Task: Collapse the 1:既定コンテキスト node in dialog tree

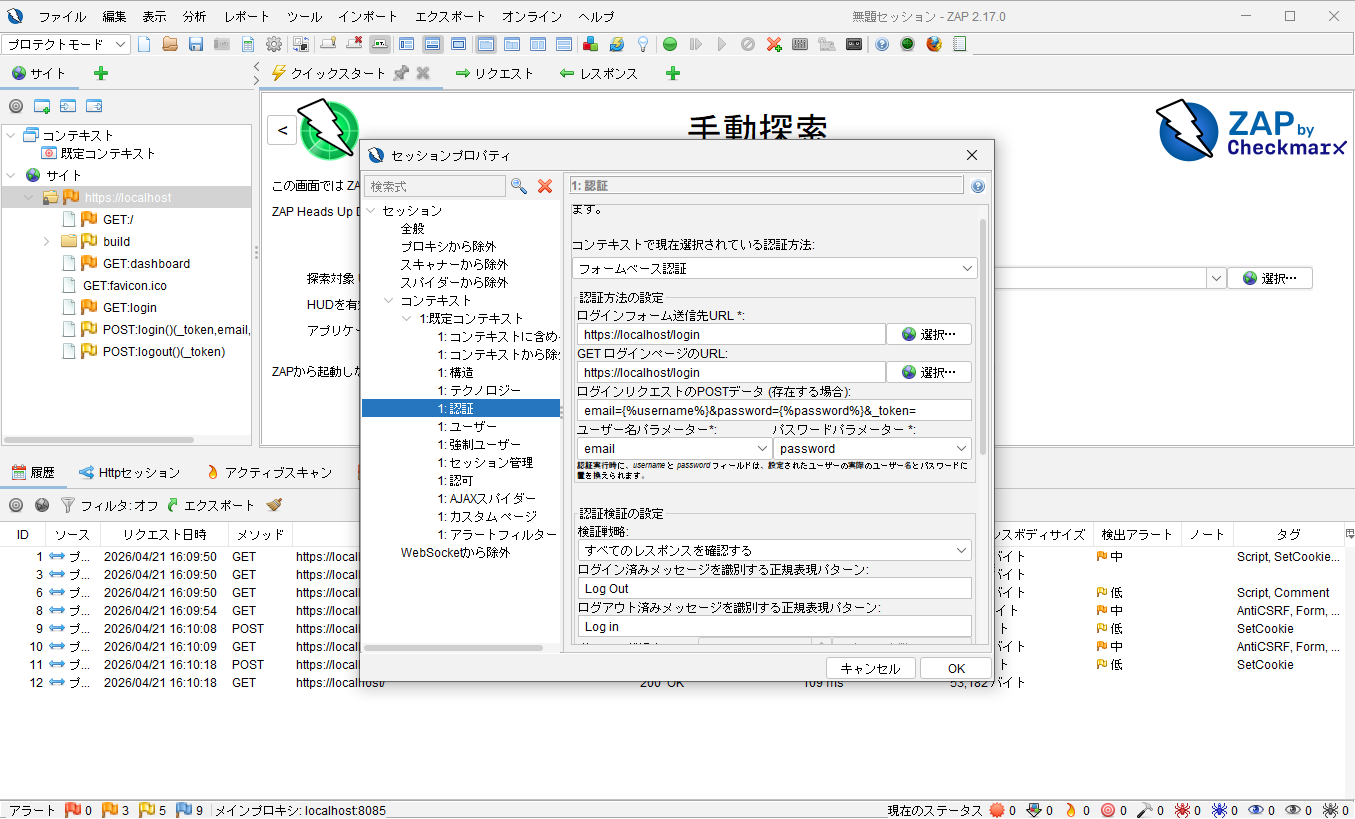Action: pyautogui.click(x=407, y=318)
